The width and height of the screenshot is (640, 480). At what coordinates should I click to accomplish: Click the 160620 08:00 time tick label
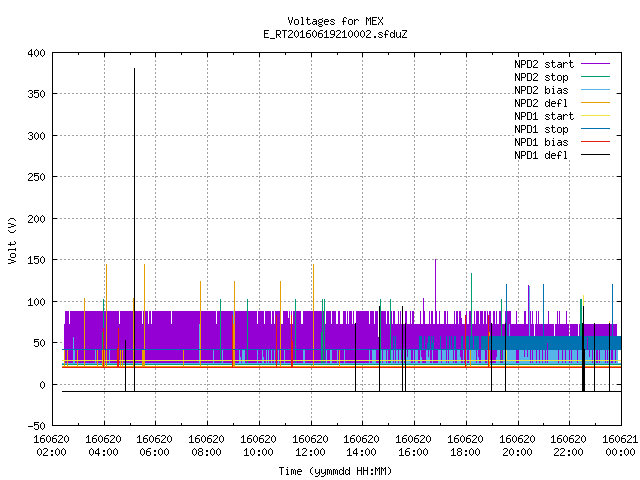click(207, 446)
